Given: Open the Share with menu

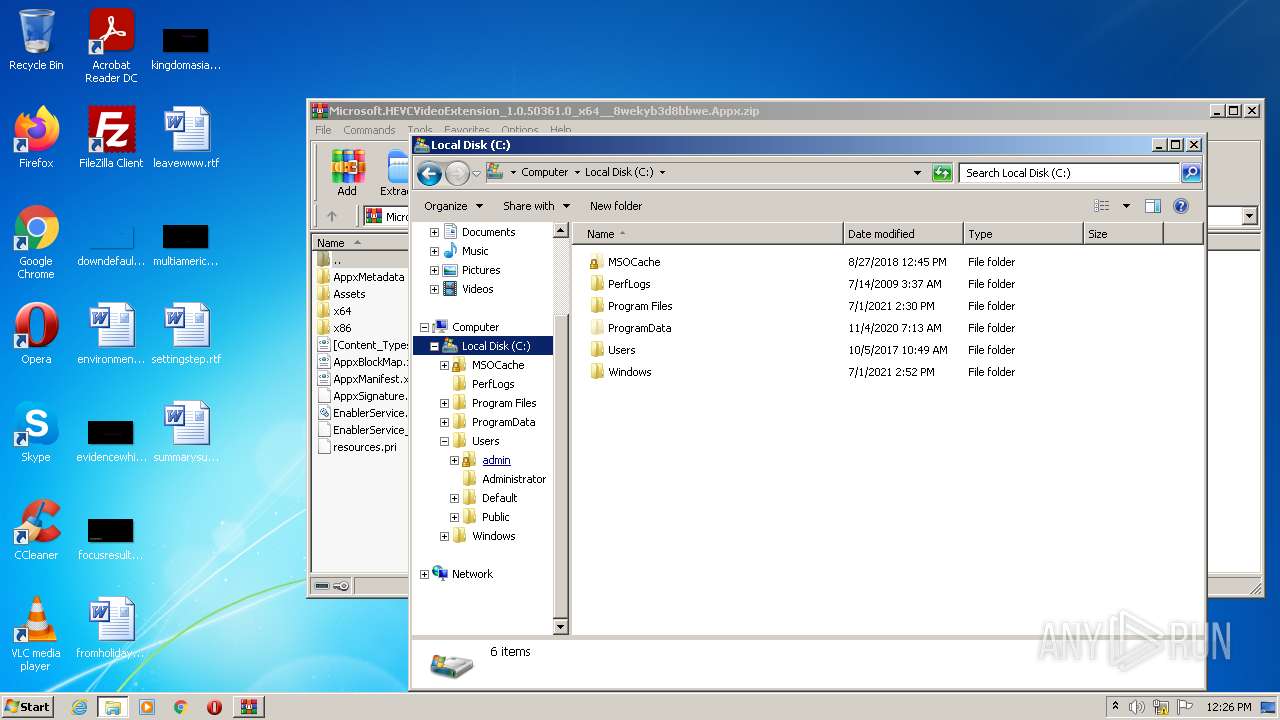Looking at the screenshot, I should tap(536, 206).
